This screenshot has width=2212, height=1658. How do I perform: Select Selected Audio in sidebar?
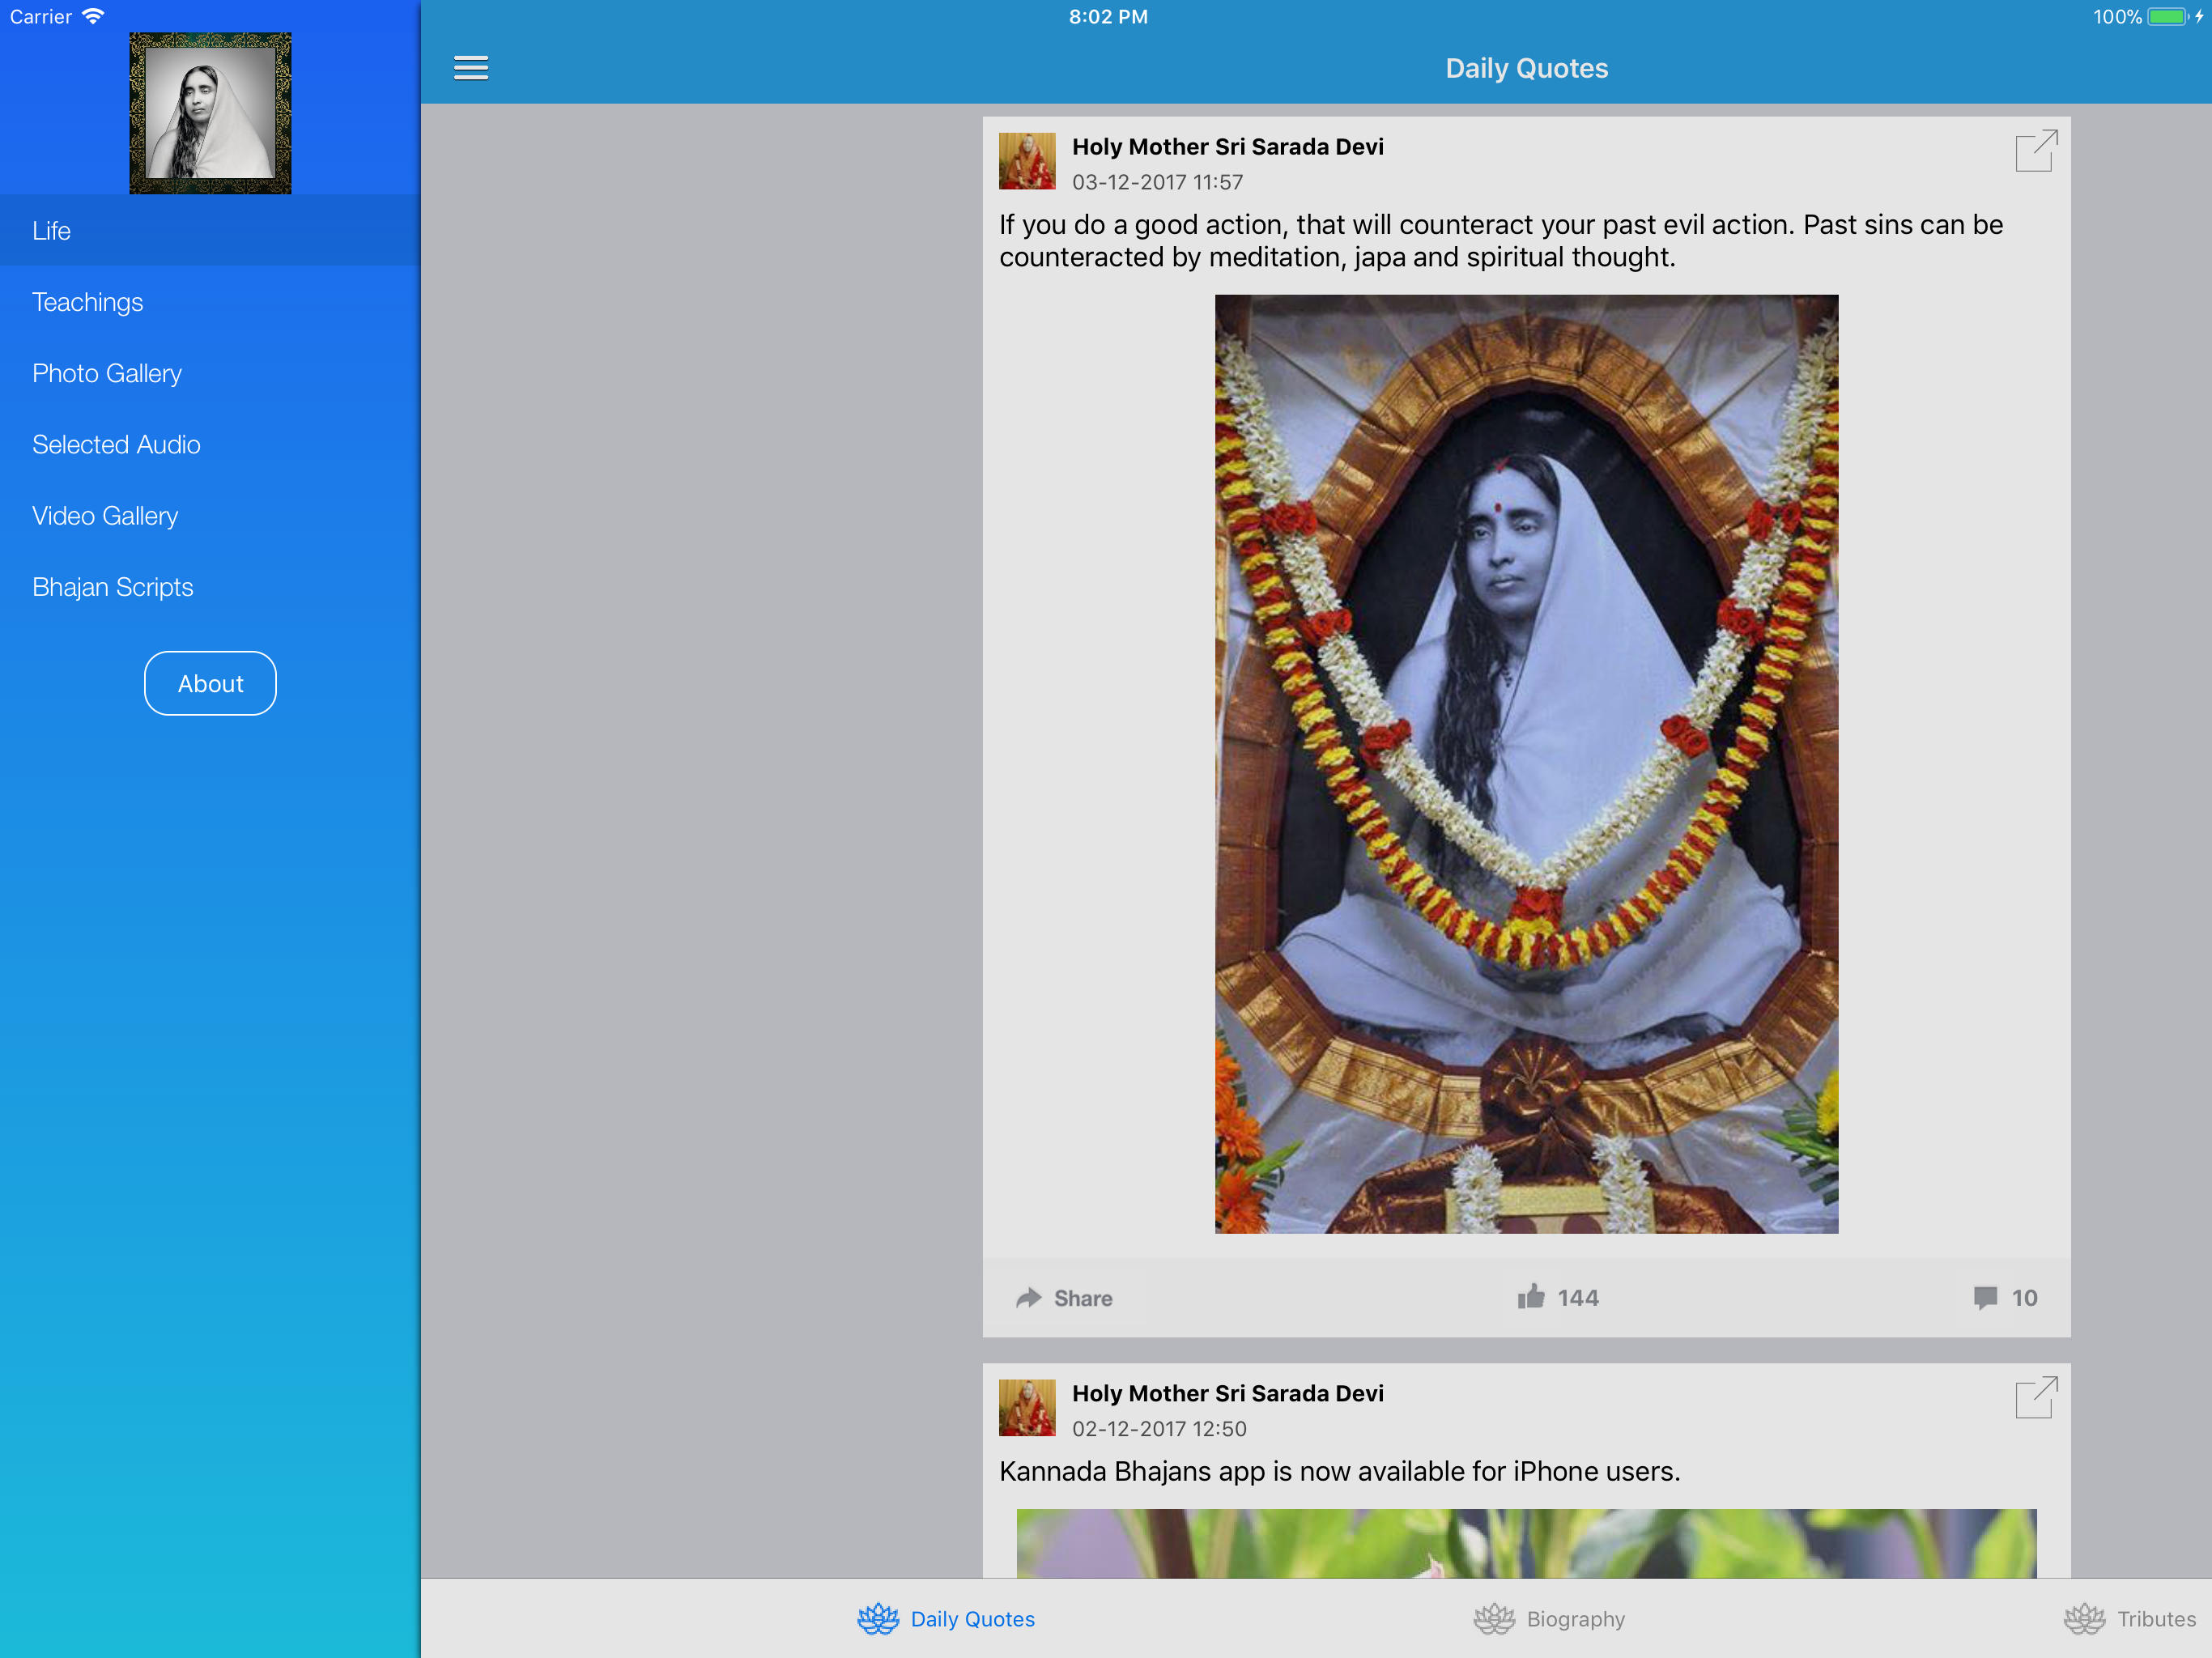coord(116,444)
